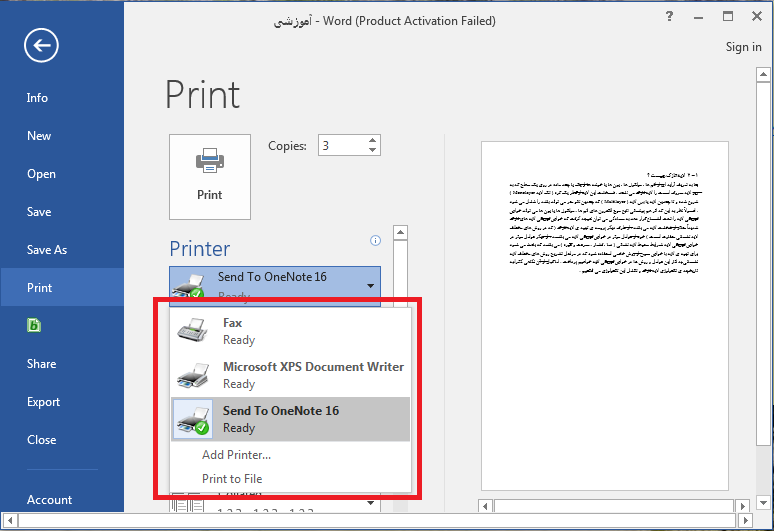Decrease copies with the down arrow
Screen dimensions: 774x531
coord(373,150)
